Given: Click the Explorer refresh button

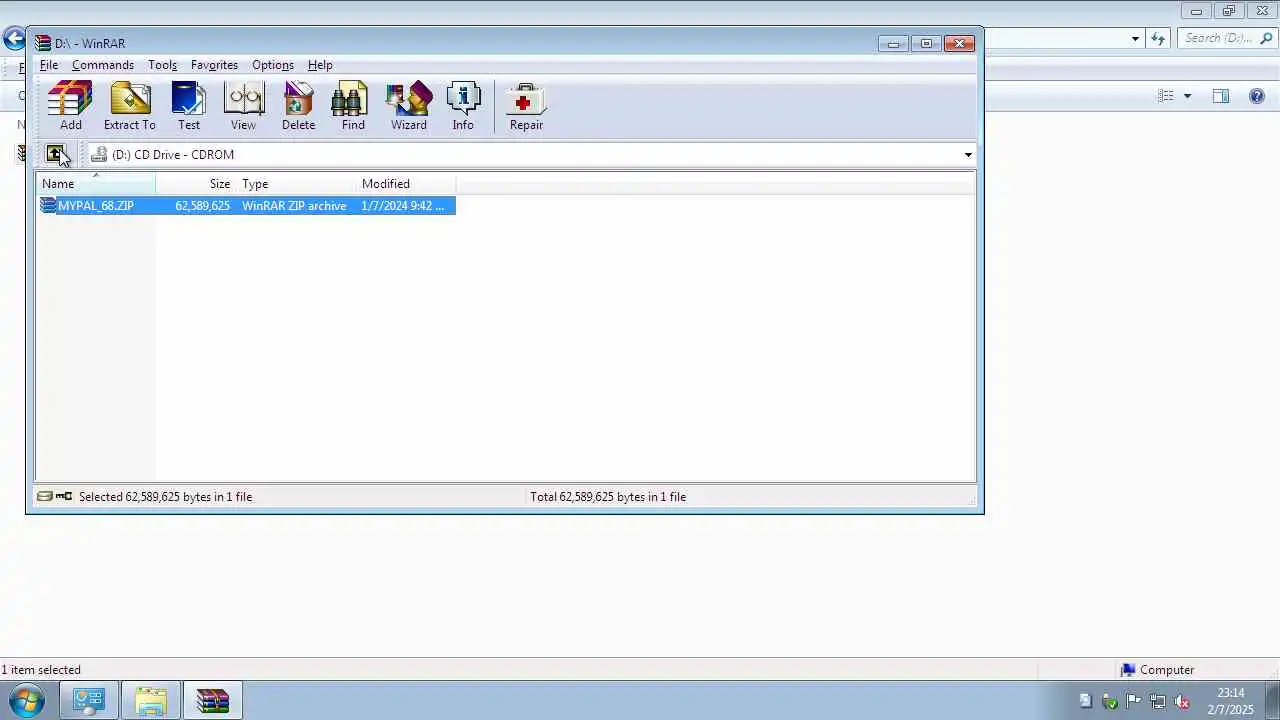Looking at the screenshot, I should coord(1158,39).
